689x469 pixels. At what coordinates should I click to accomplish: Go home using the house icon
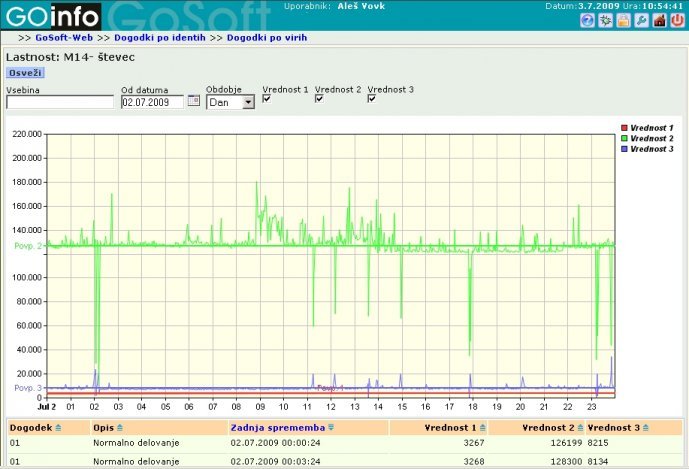point(659,20)
